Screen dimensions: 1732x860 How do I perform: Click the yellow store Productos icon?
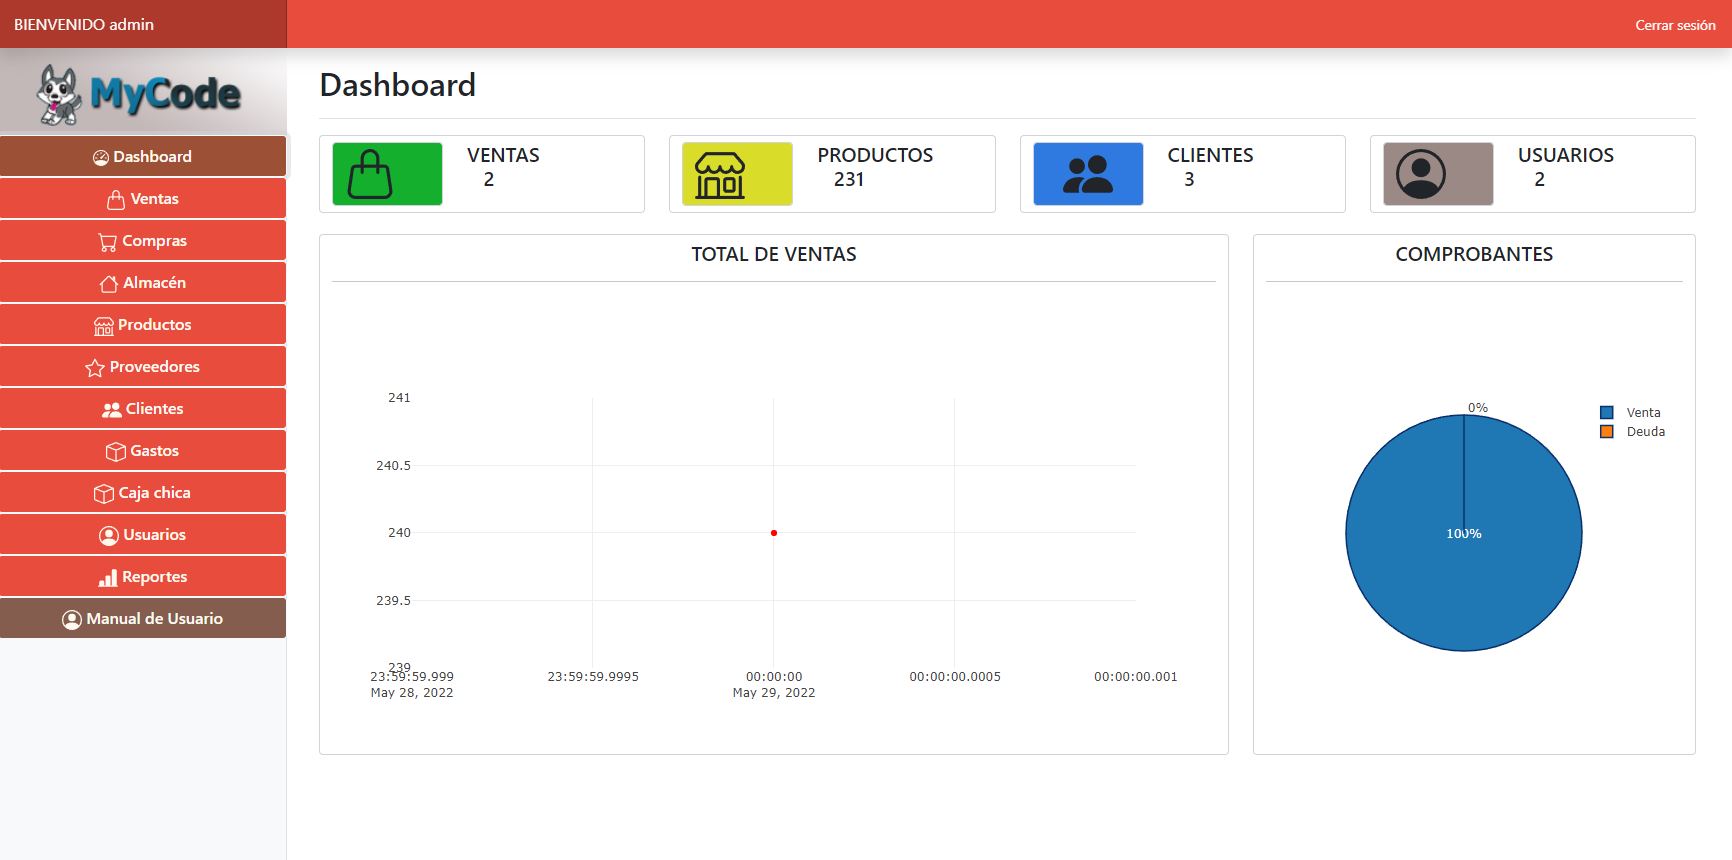737,174
